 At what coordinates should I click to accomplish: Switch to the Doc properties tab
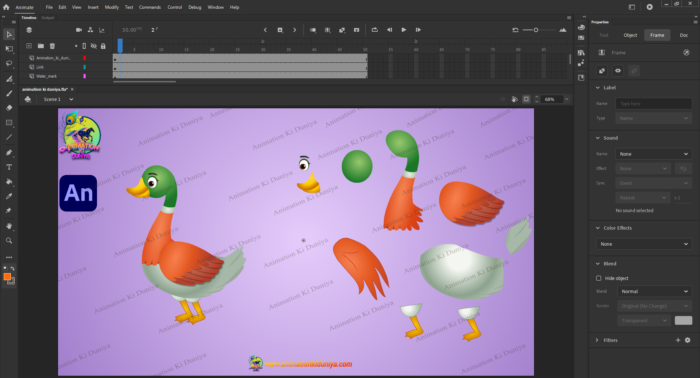683,35
